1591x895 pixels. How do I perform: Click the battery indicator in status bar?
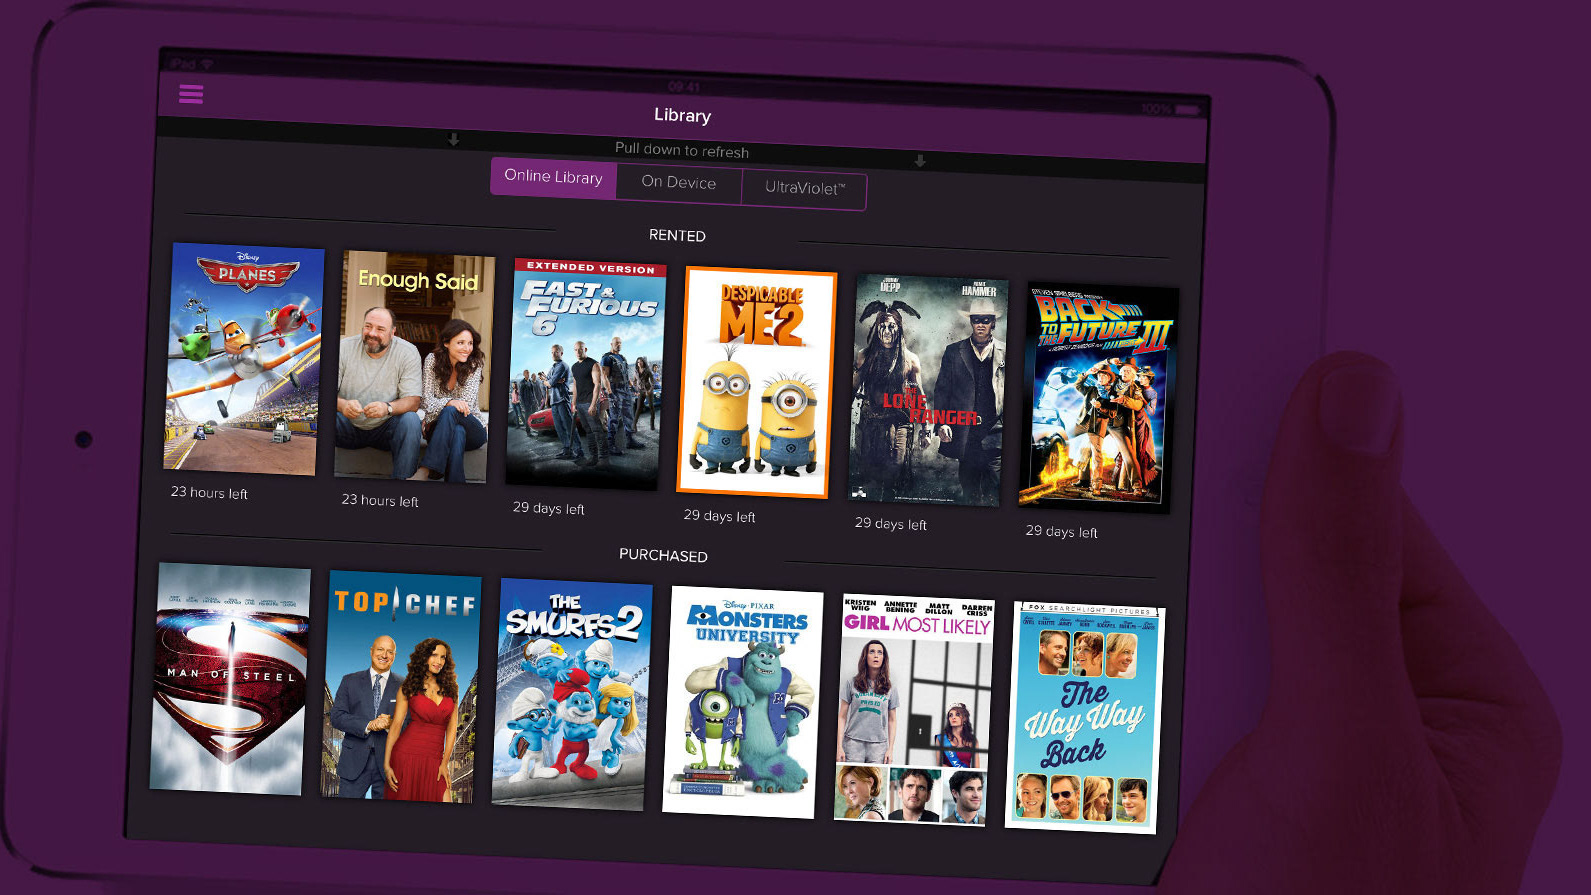(1189, 109)
